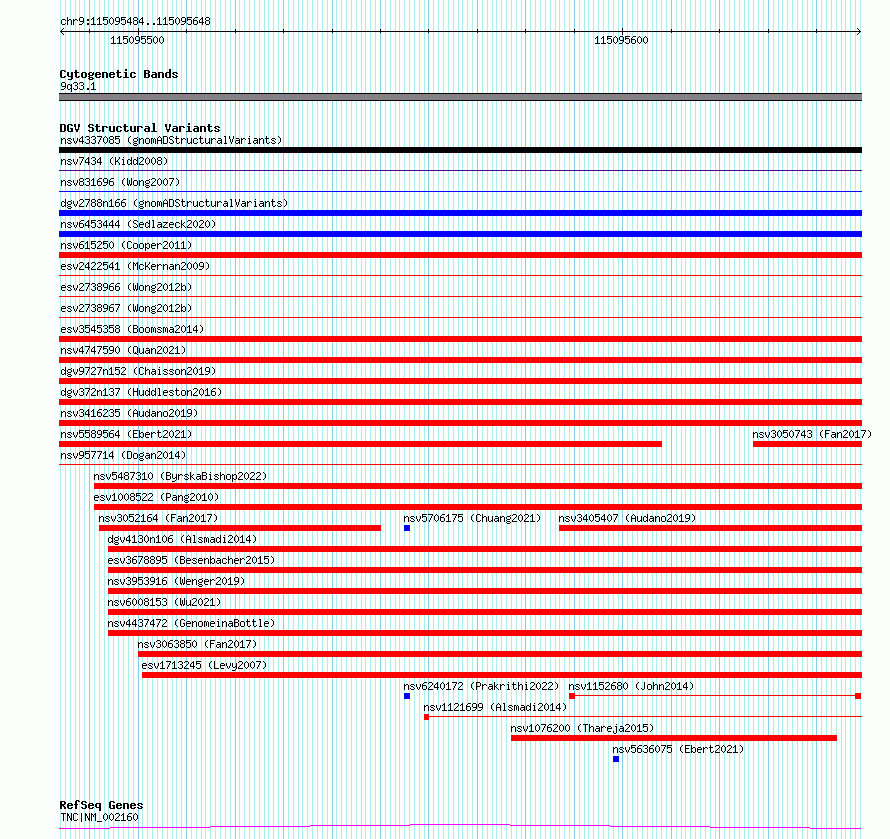Click the DGV Structural Variants track title
The image size is (890, 839).
click(140, 128)
